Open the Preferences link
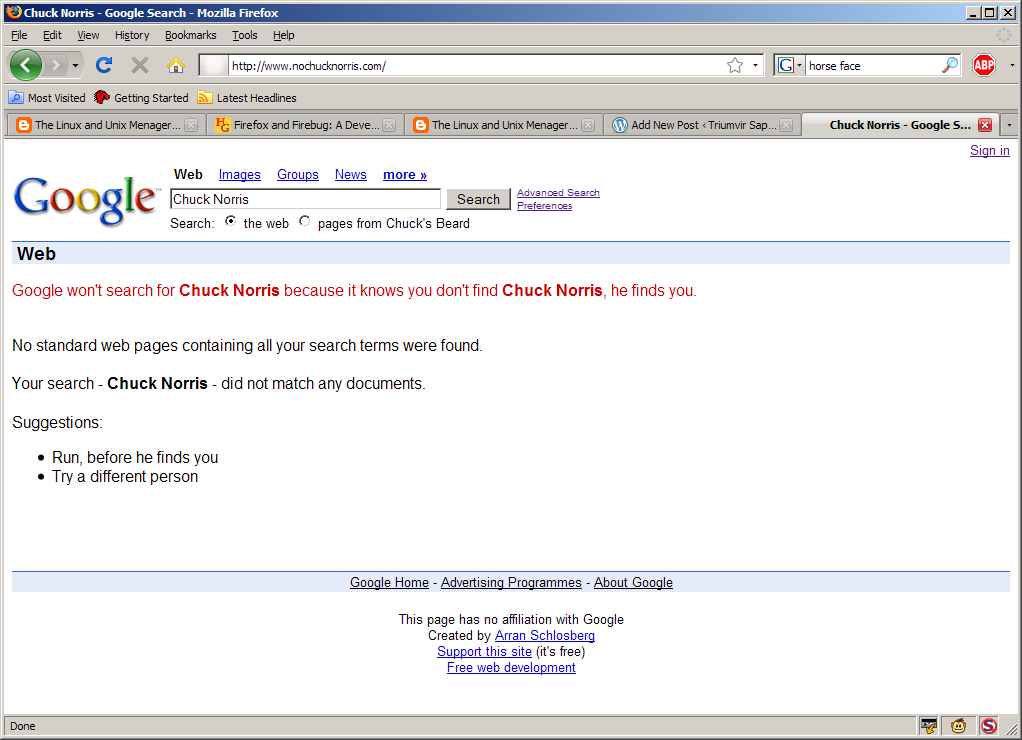Screen dimensions: 1022x740 (x=544, y=206)
